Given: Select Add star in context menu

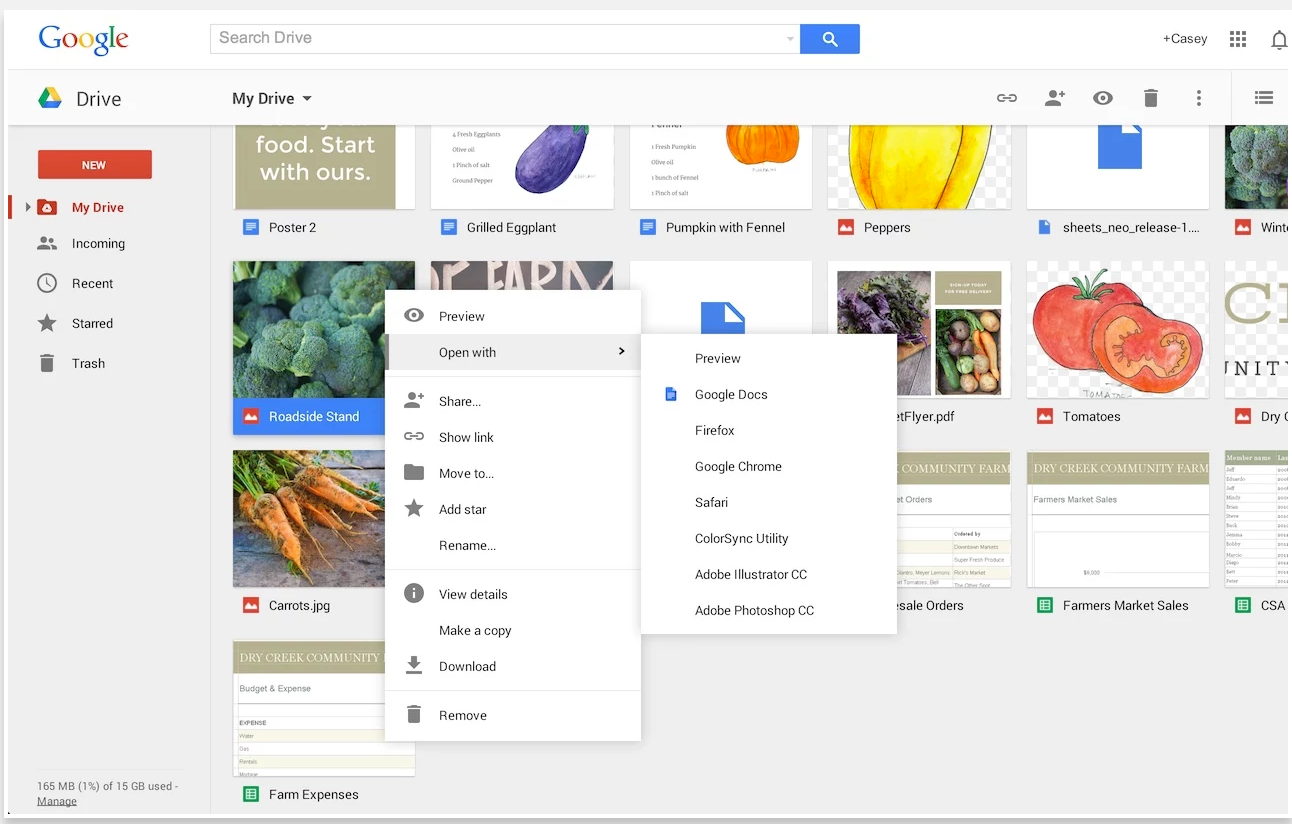Looking at the screenshot, I should tap(462, 509).
